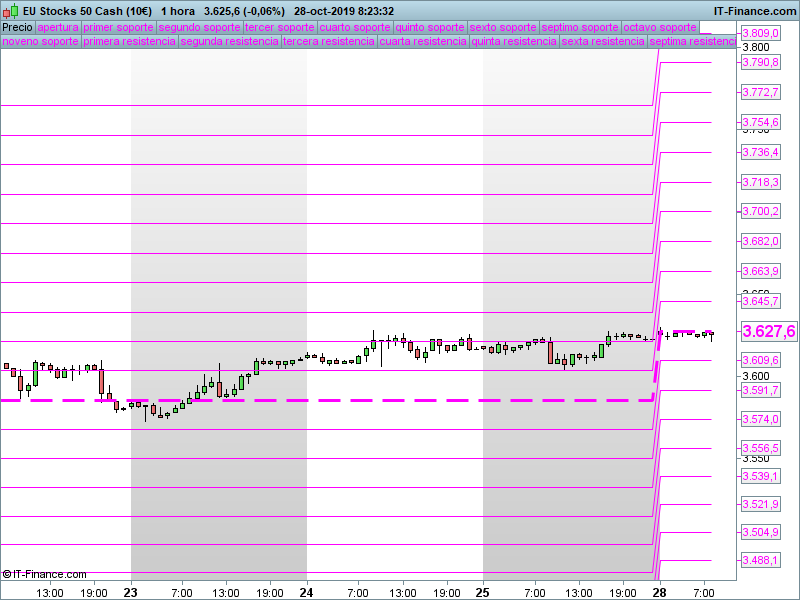Click the 3.809,0 price level tag

(x=761, y=33)
